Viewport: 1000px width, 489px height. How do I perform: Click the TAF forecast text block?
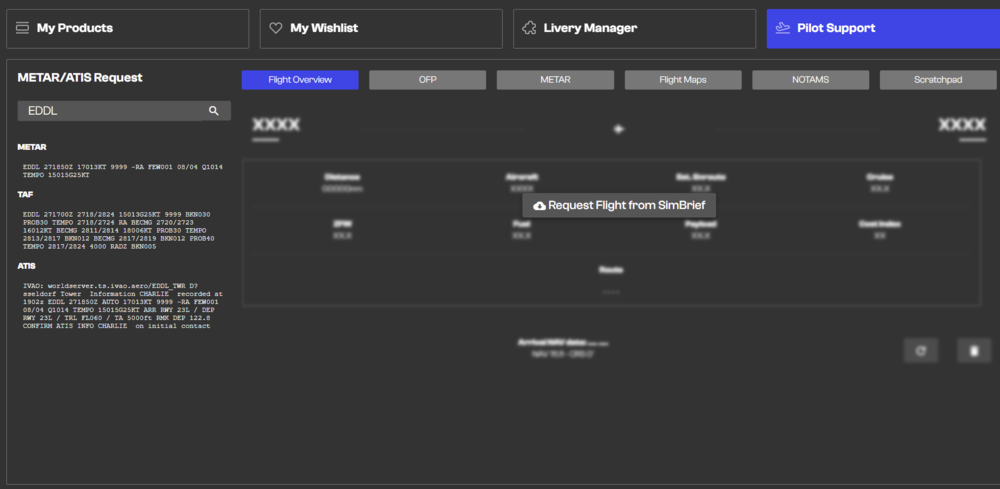click(x=119, y=230)
